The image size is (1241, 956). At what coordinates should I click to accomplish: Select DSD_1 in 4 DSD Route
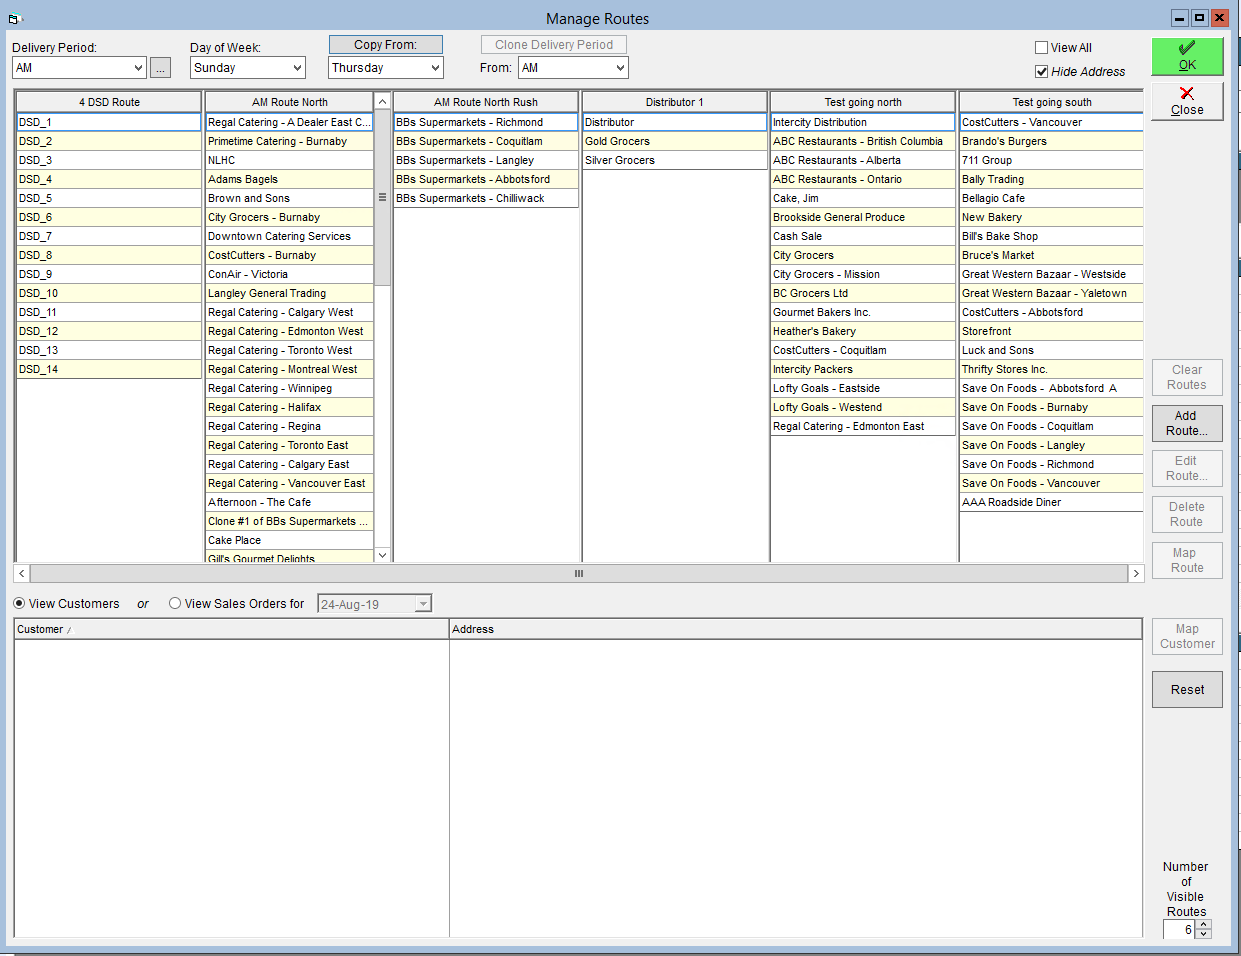pos(109,122)
